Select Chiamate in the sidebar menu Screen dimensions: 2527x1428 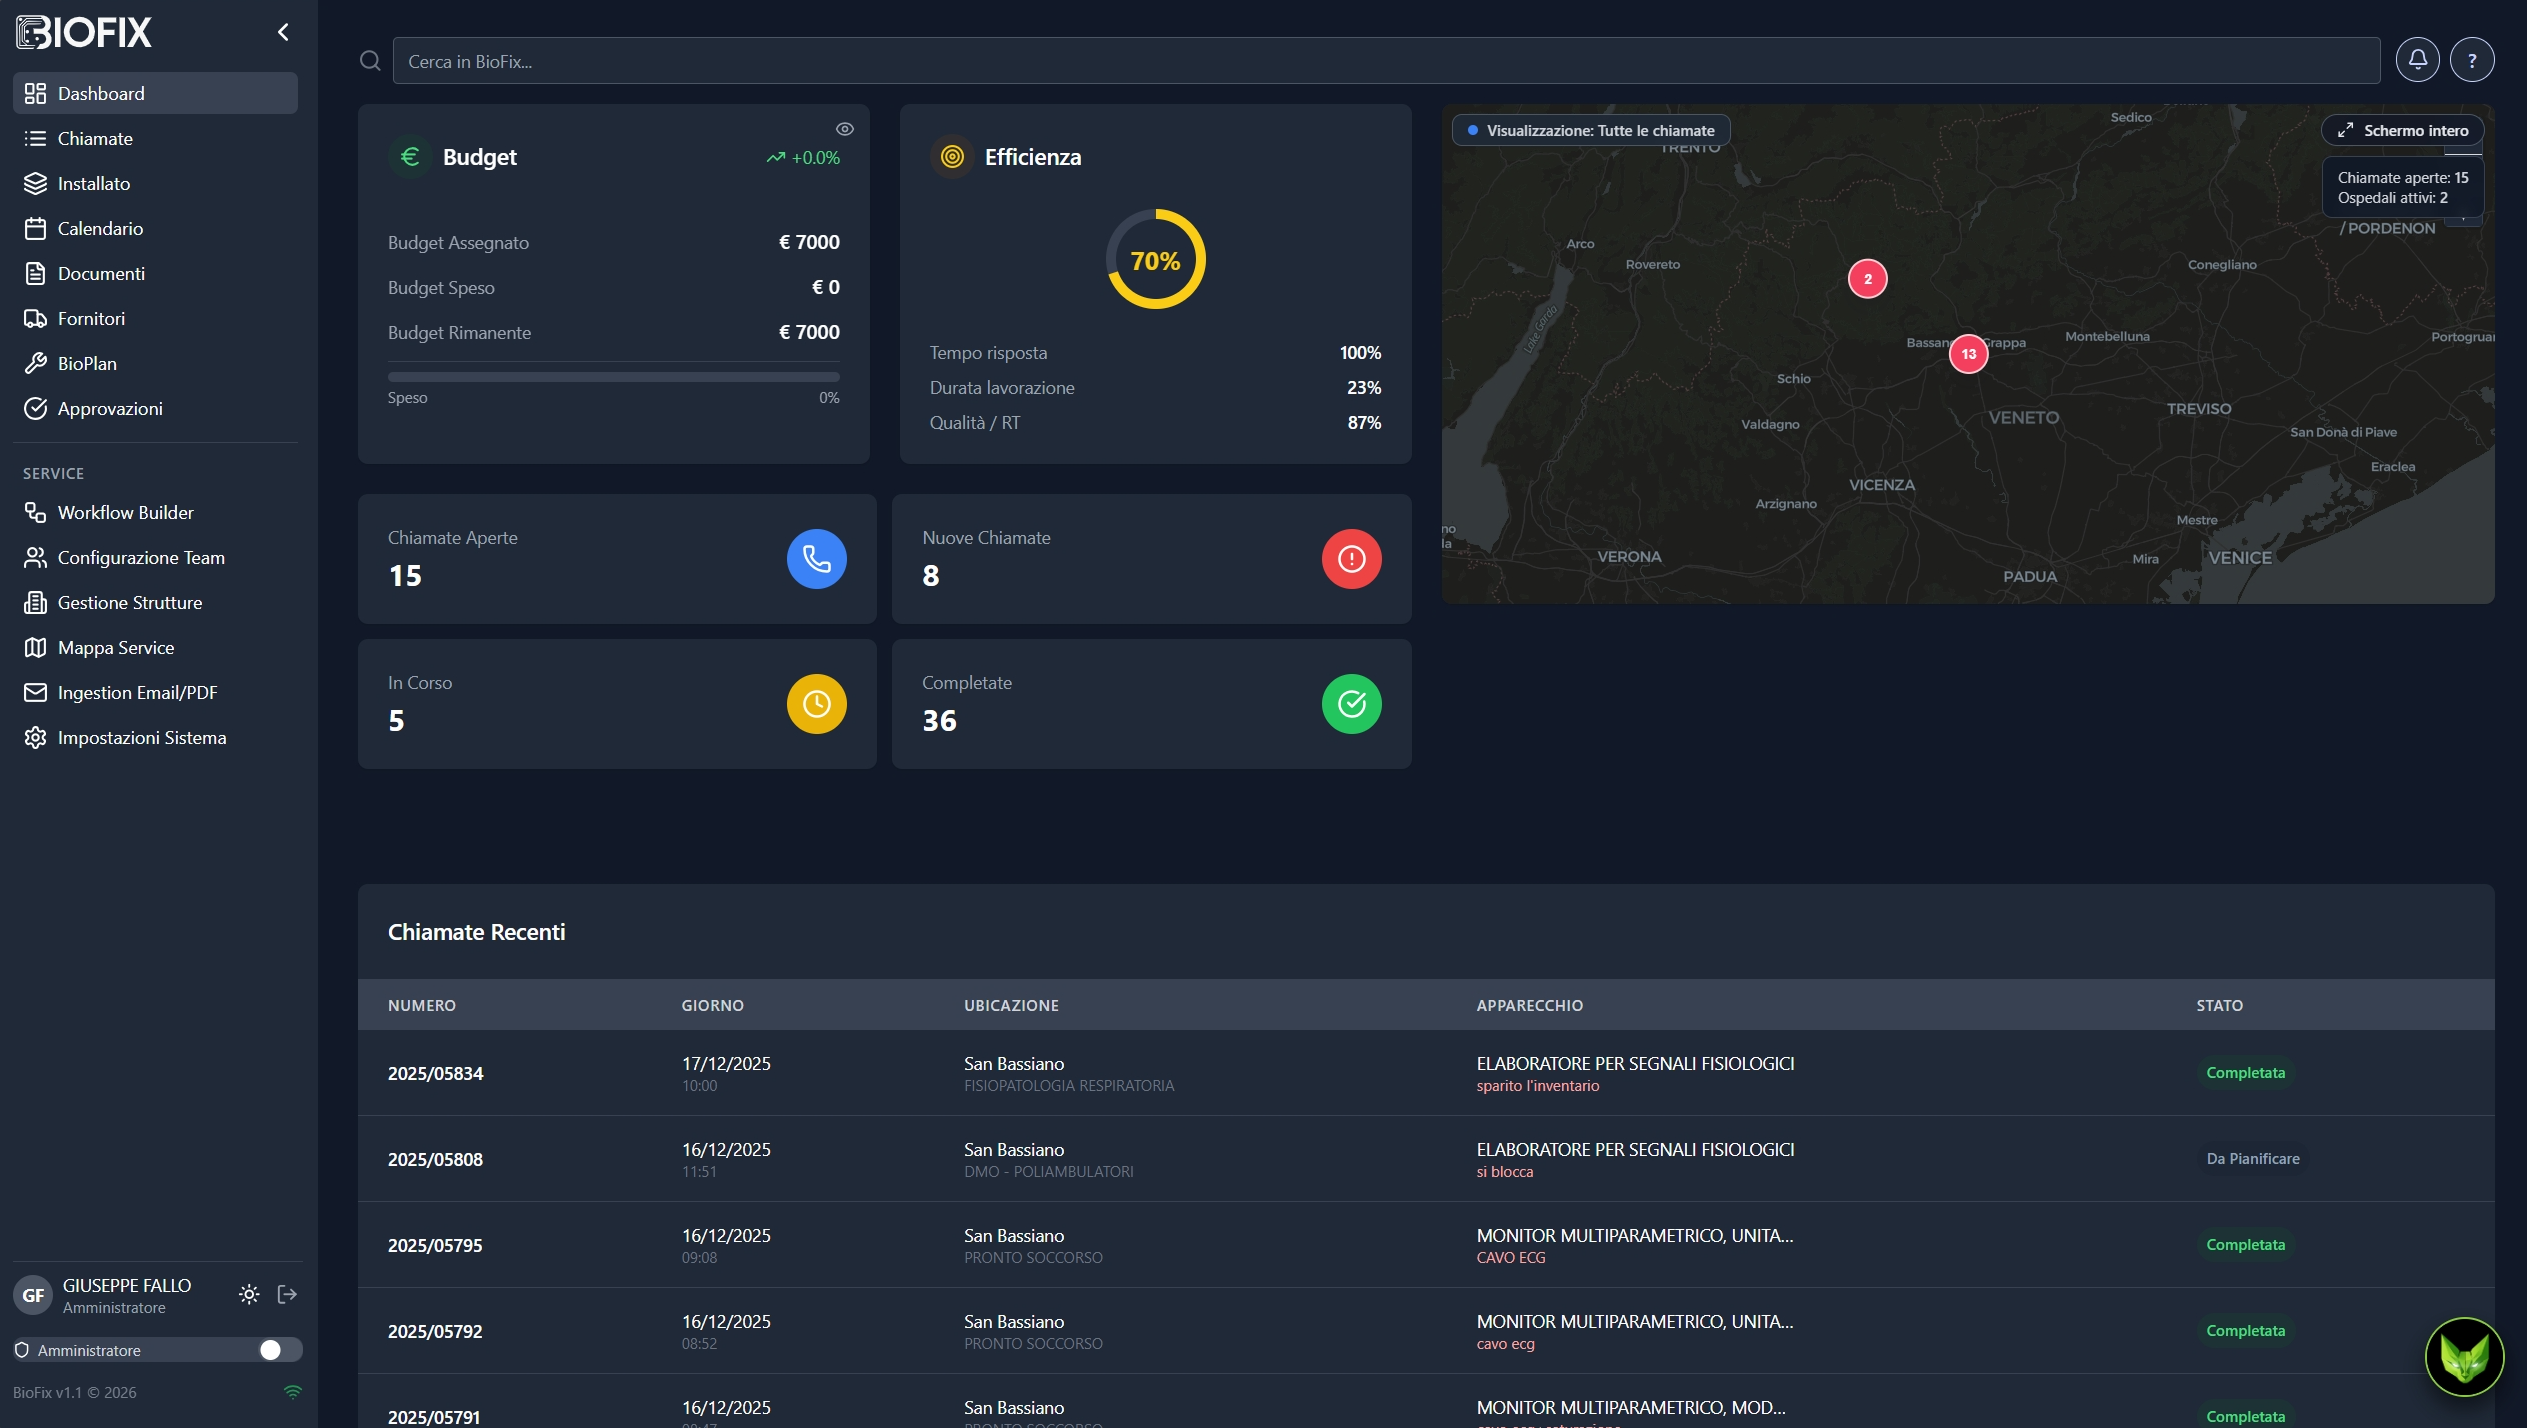[94, 138]
